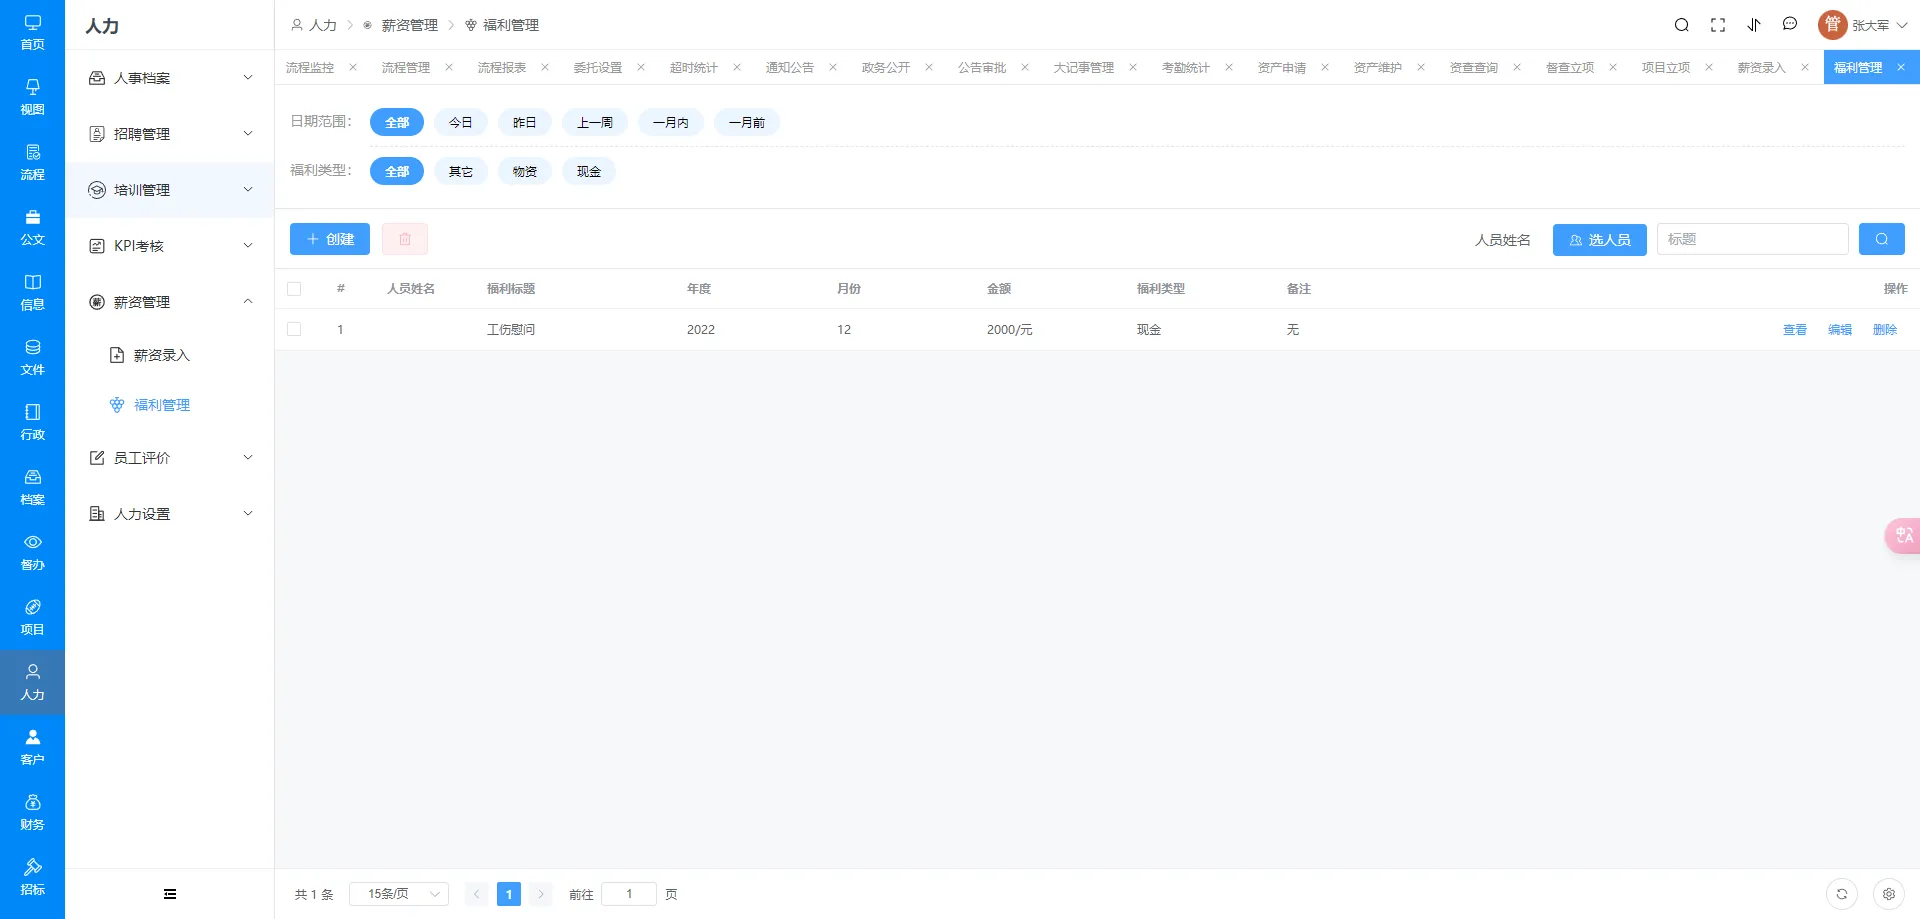Screen dimensions: 1920x919
Task: Select 其它 welfare type filter
Action: click(x=461, y=171)
